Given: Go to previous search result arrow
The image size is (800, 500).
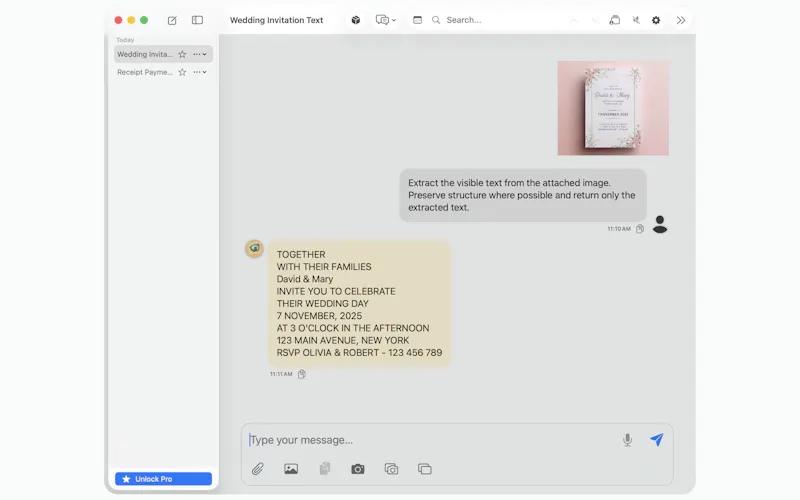Looking at the screenshot, I should (x=574, y=20).
